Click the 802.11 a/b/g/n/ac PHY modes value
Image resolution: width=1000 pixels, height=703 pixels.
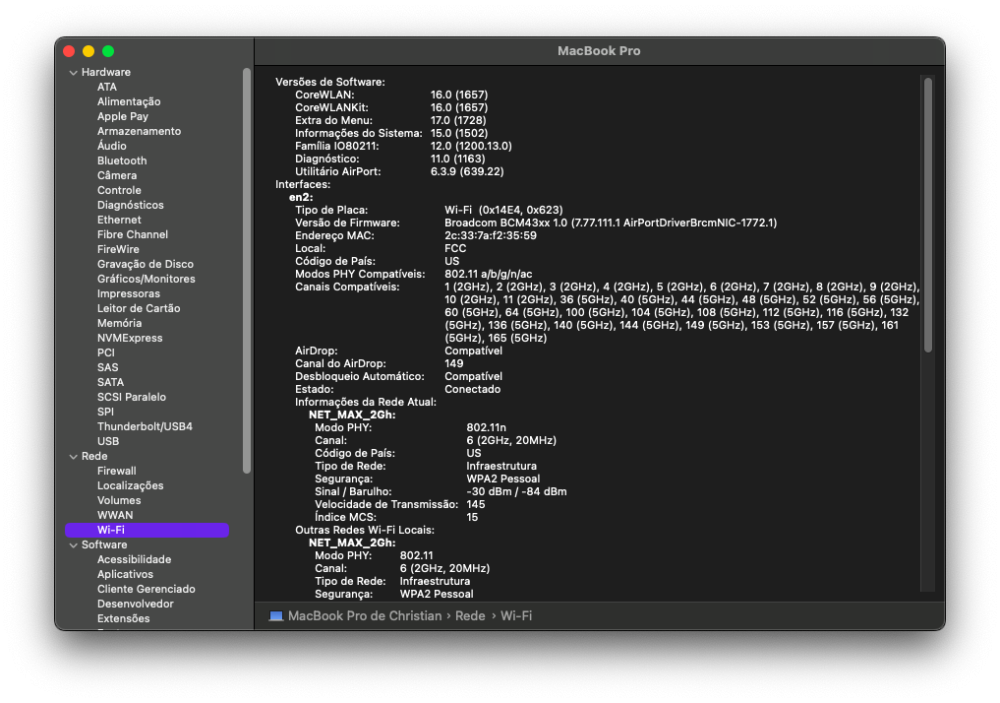(x=489, y=274)
